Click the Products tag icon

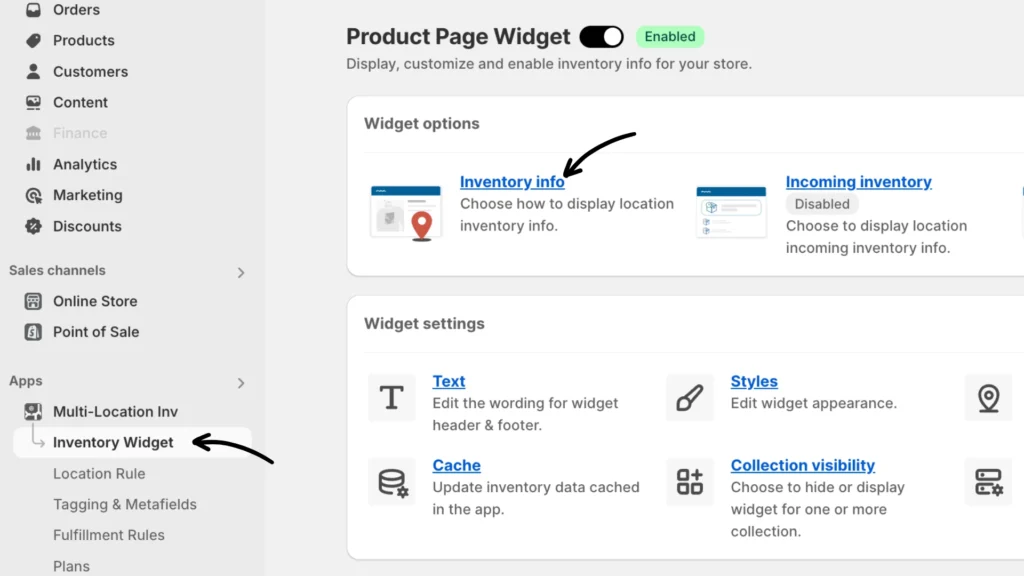pos(33,41)
